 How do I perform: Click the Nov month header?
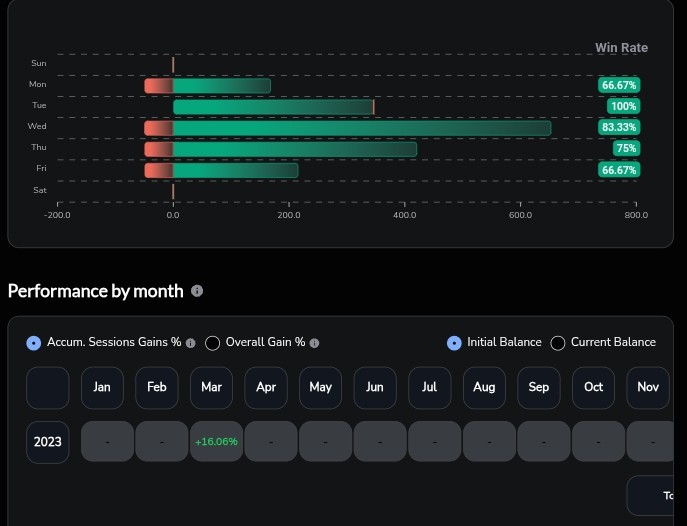(648, 388)
